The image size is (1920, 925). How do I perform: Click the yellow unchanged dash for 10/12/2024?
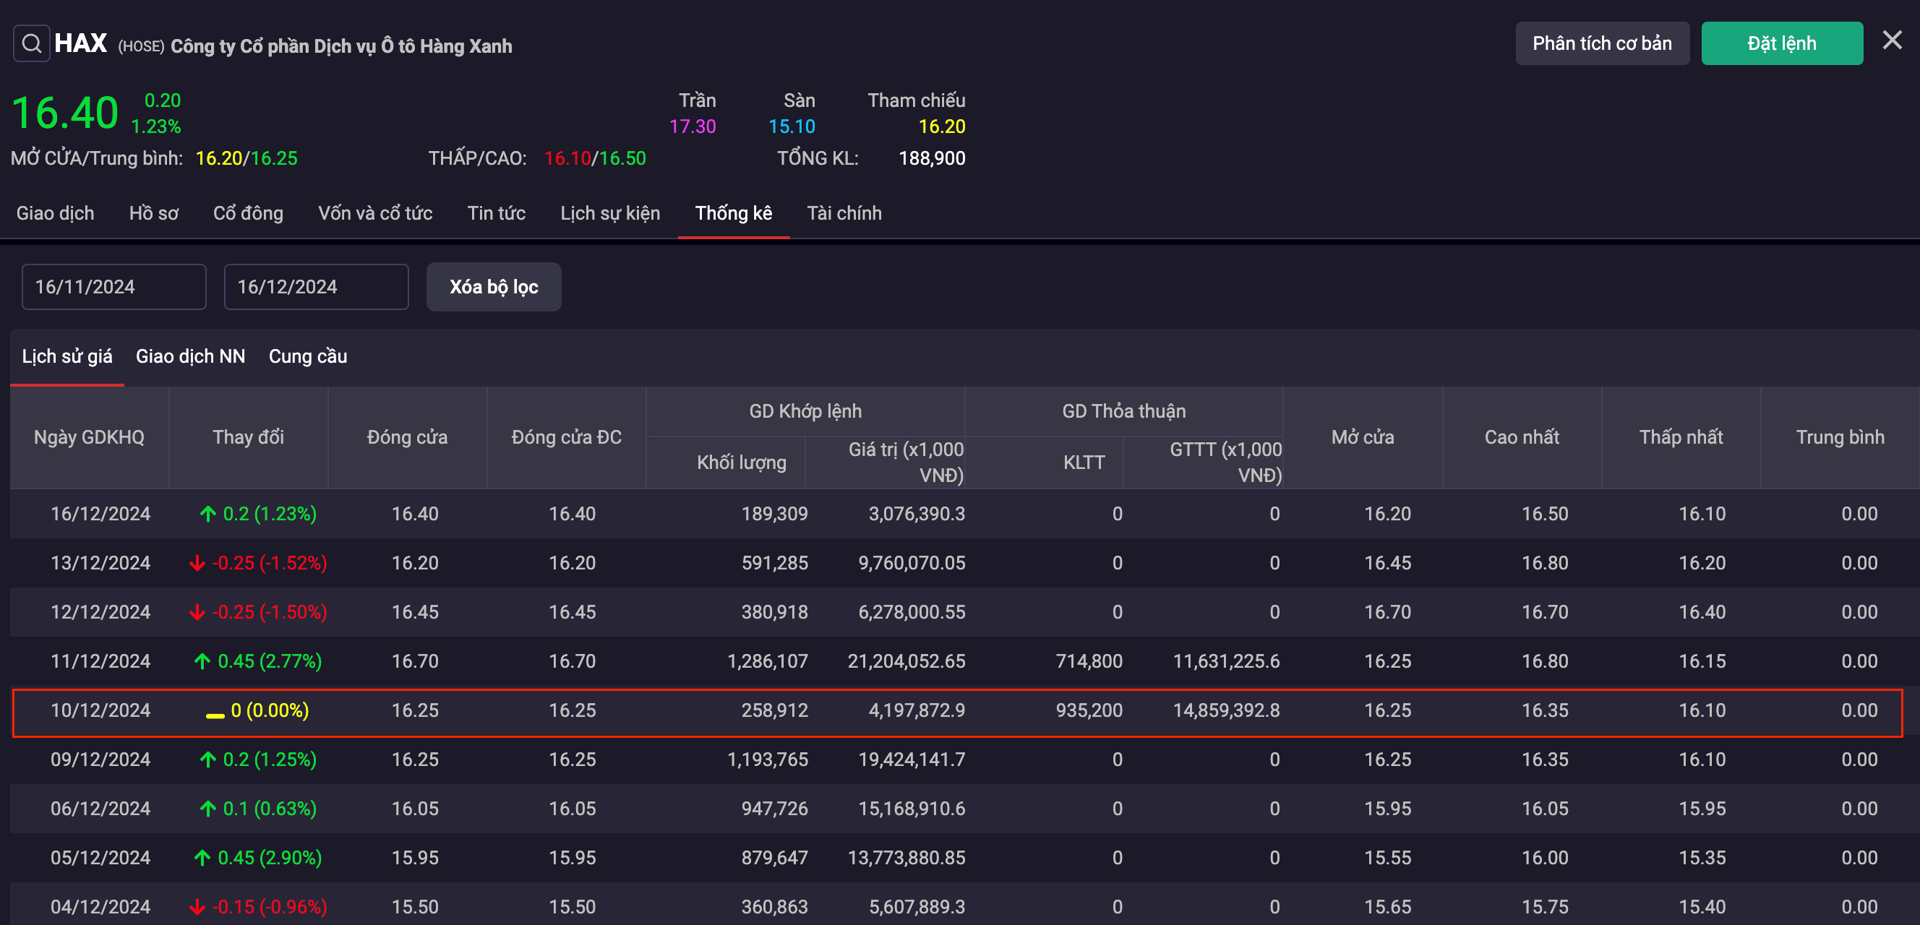coord(215,714)
